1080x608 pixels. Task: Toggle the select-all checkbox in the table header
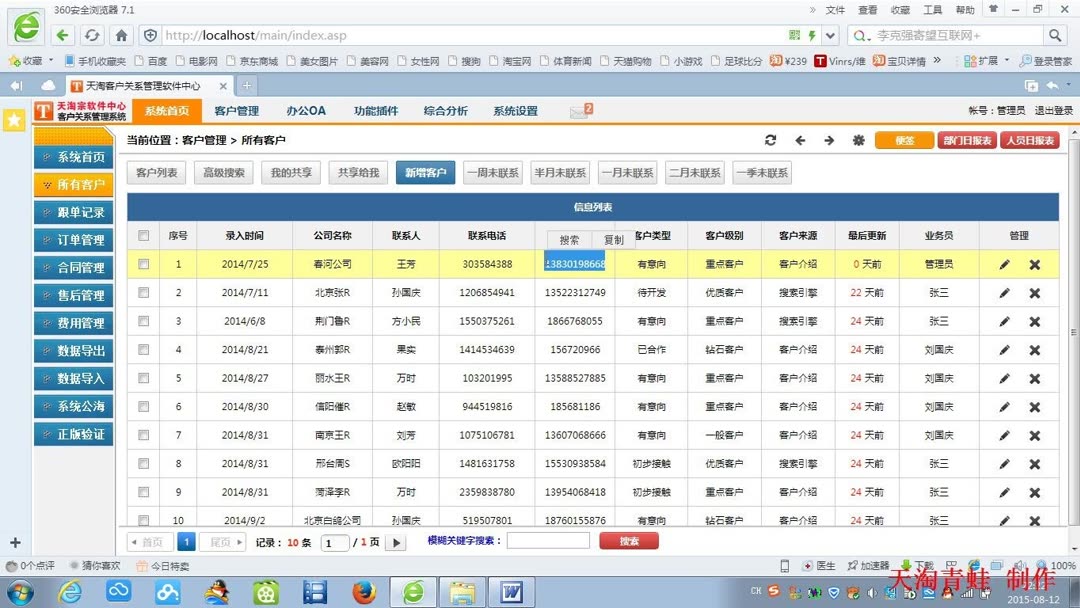tap(143, 235)
